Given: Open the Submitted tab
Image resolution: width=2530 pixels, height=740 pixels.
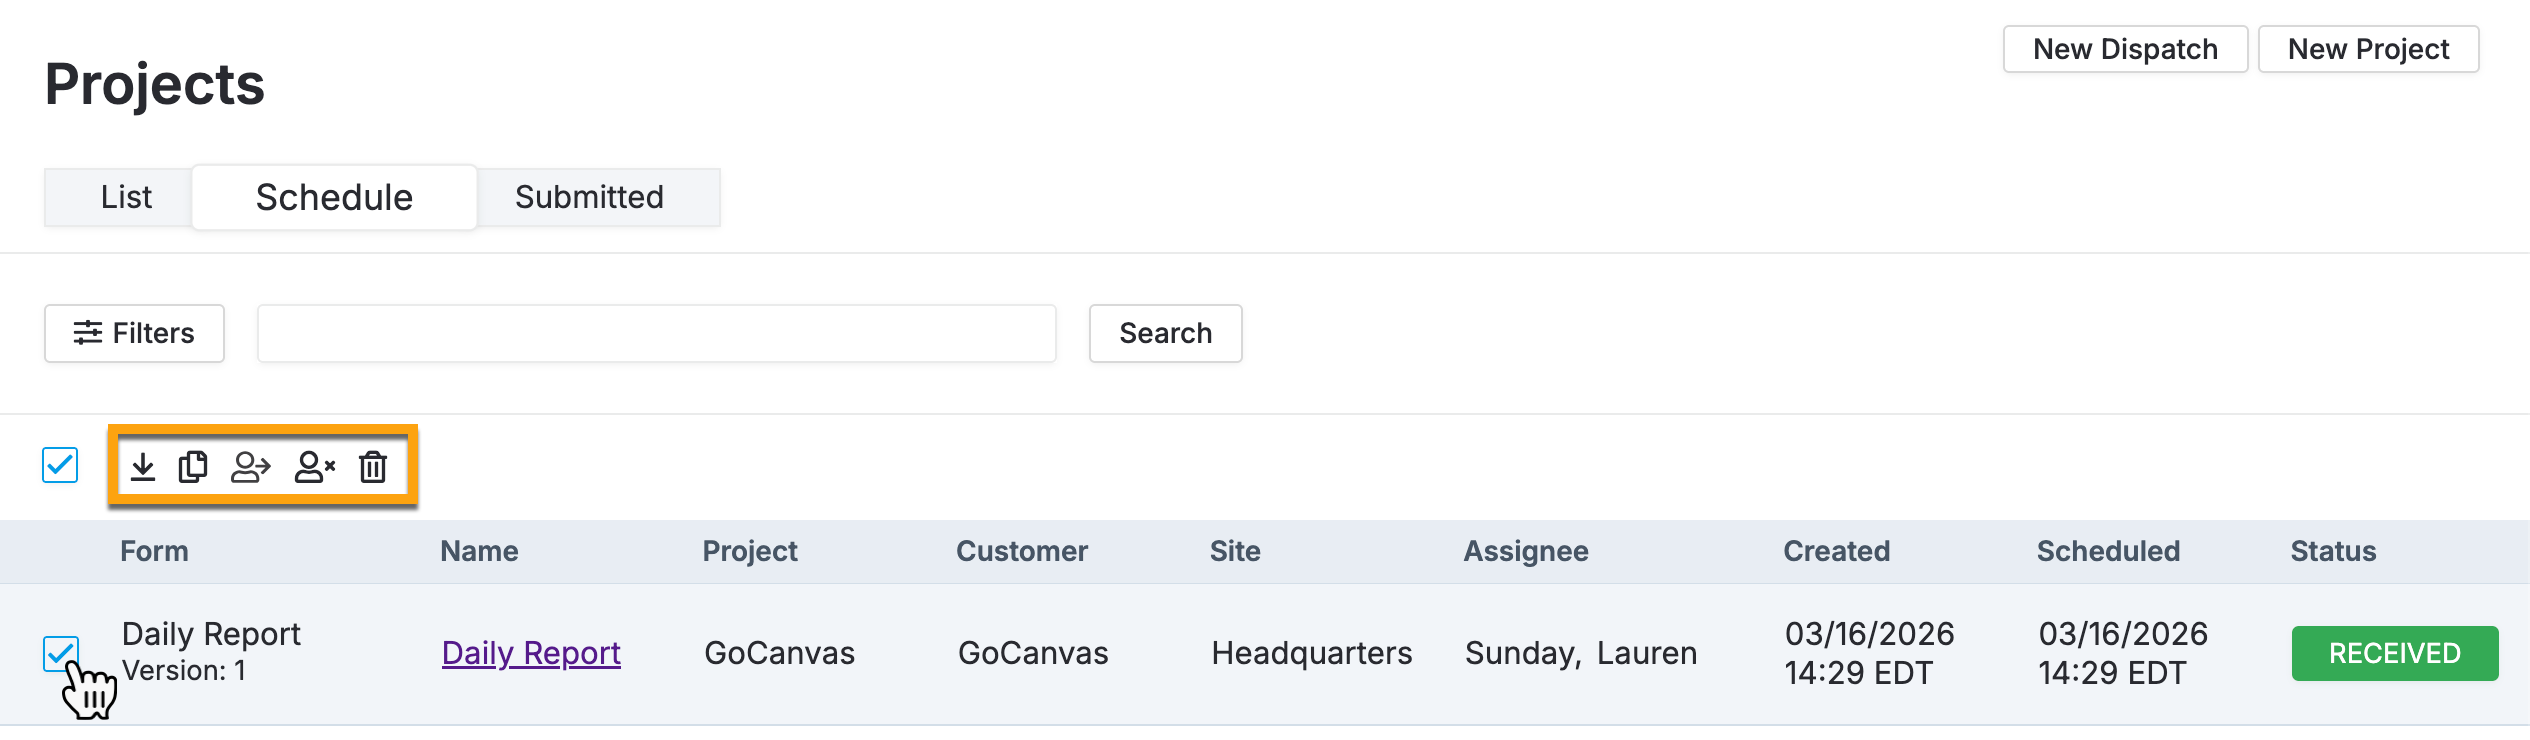Looking at the screenshot, I should 589,197.
